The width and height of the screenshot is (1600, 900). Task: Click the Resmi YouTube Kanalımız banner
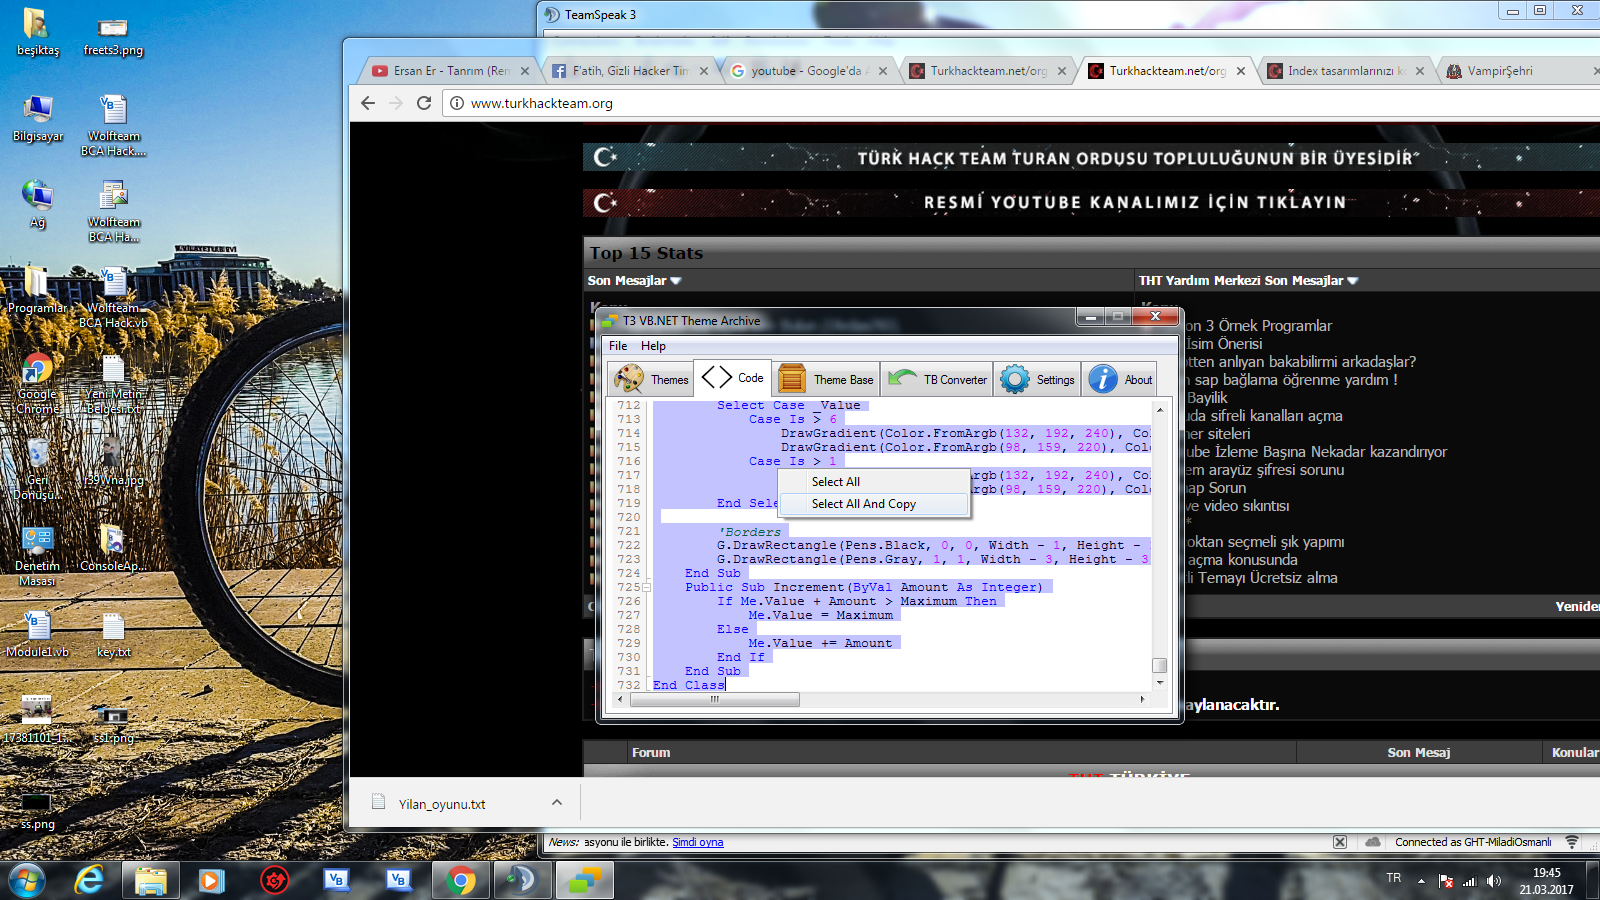click(1091, 202)
